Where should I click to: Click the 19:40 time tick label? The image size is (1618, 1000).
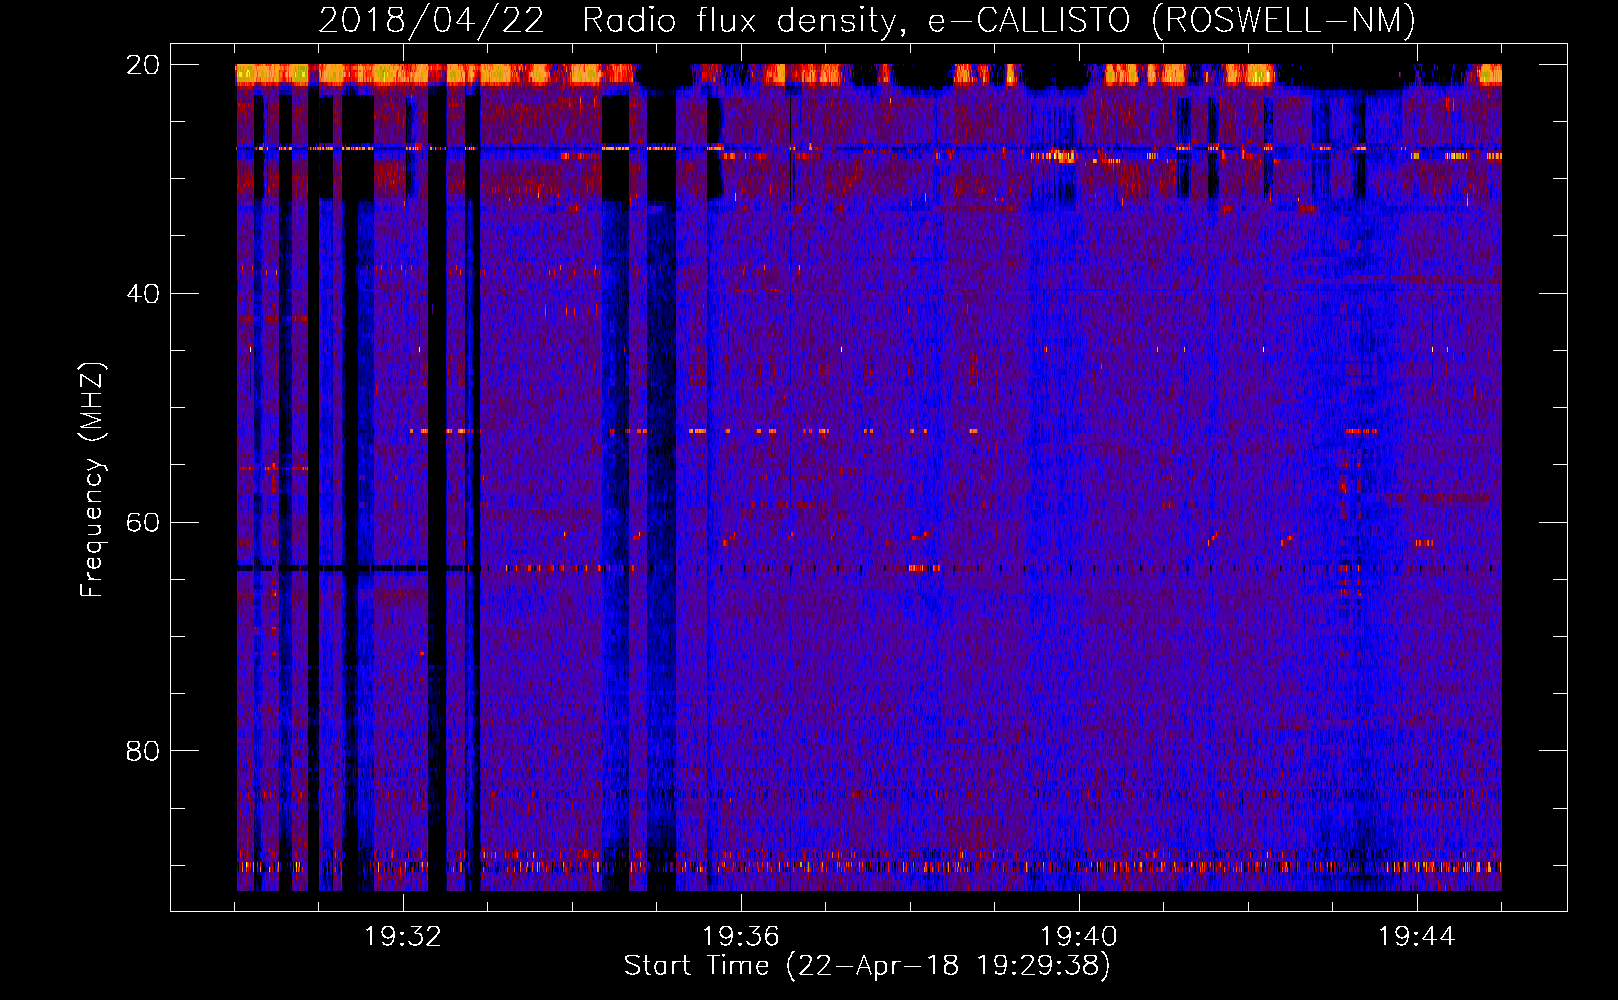click(x=1079, y=937)
